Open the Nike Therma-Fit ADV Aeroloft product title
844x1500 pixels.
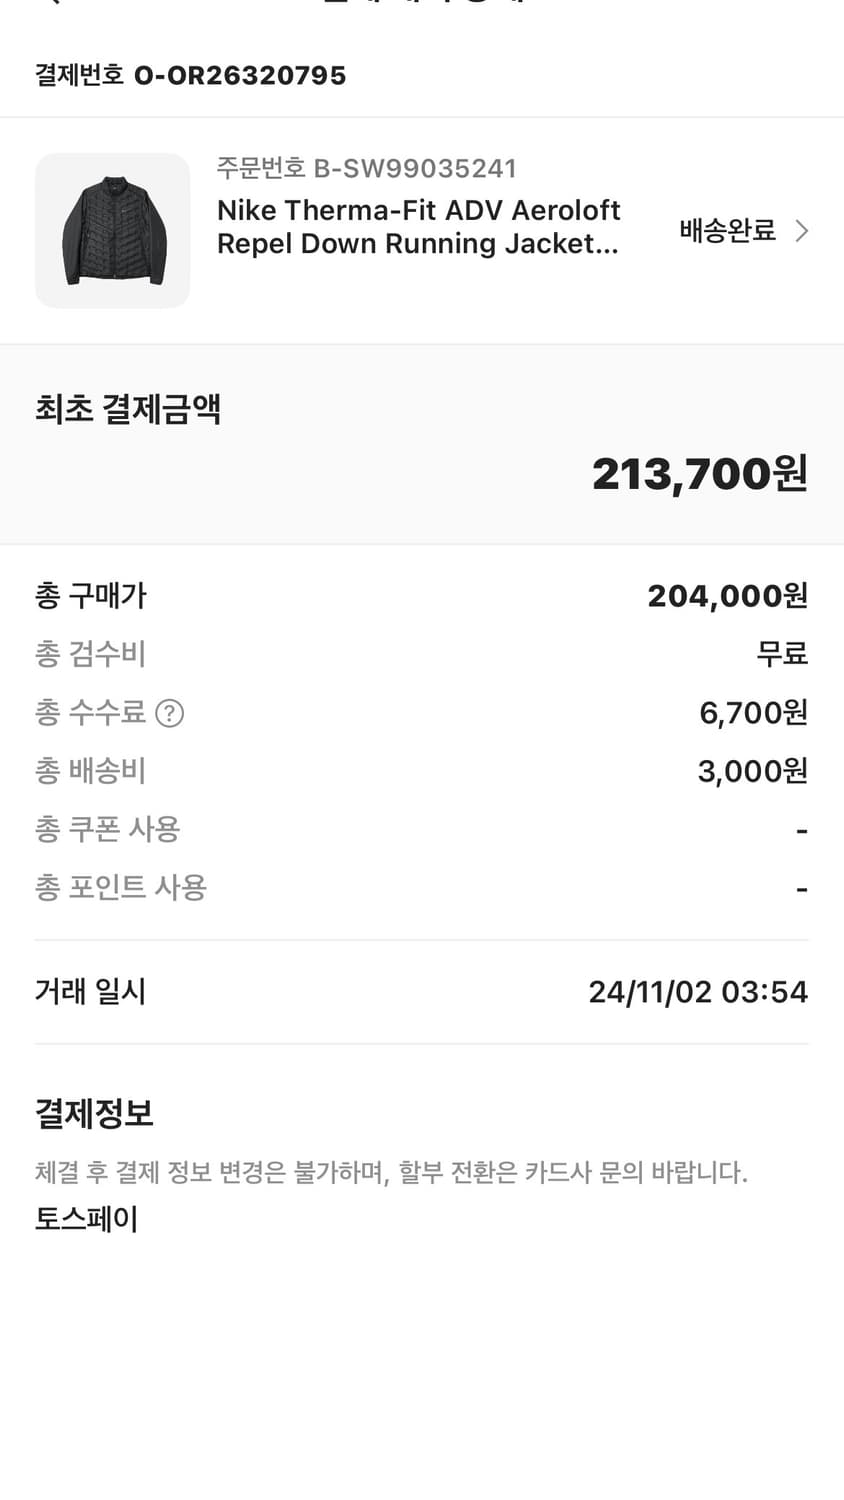point(418,227)
